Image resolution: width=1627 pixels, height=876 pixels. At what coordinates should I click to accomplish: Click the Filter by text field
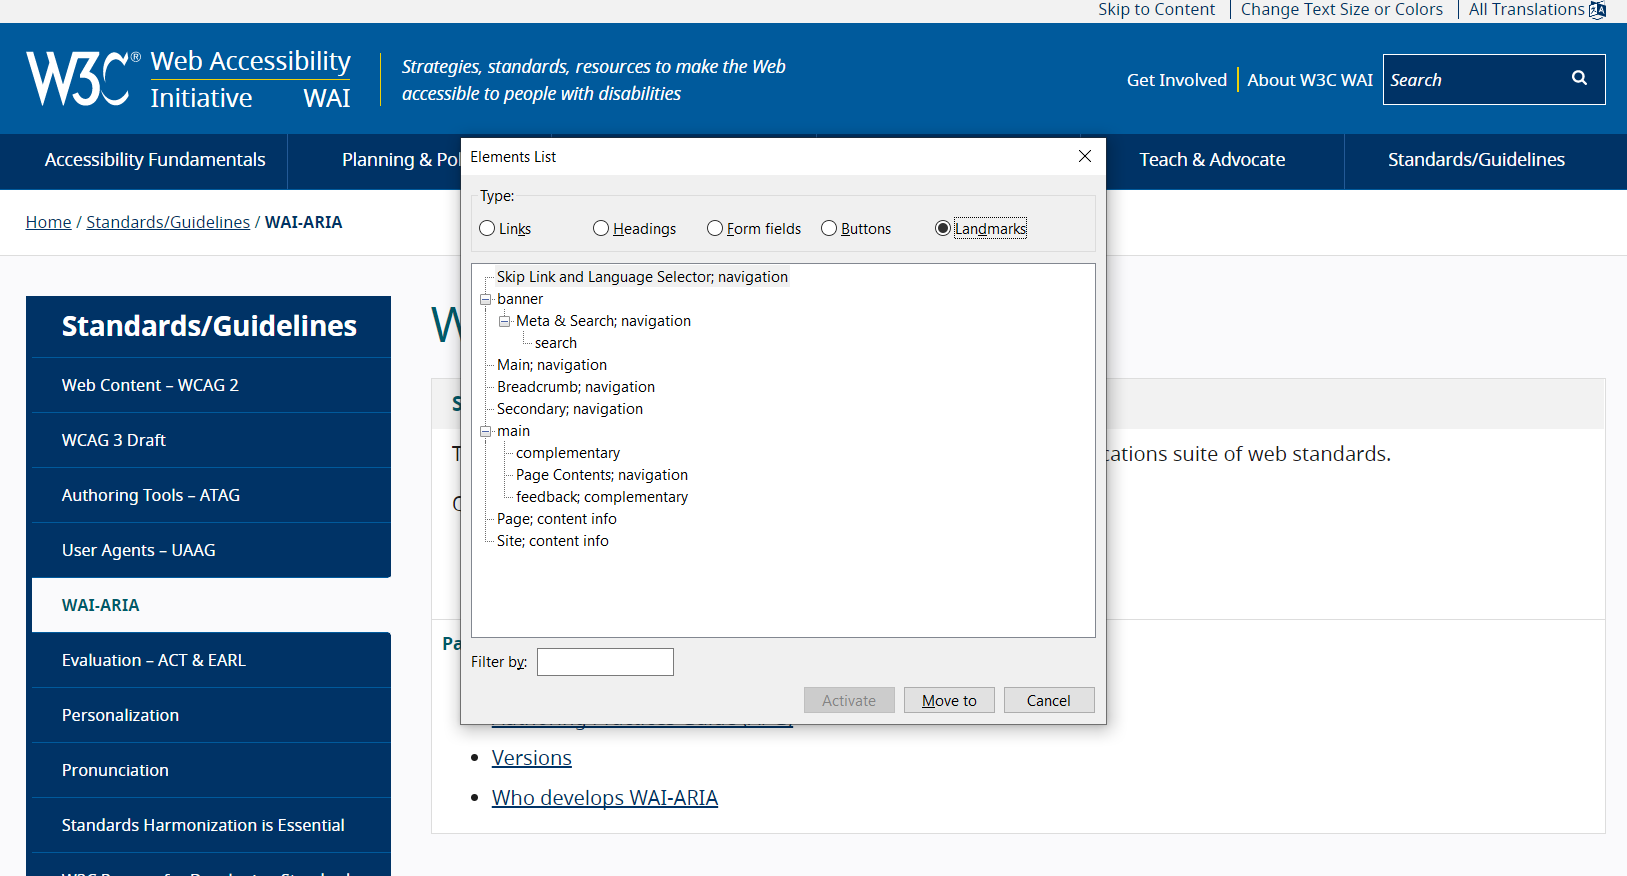[605, 662]
